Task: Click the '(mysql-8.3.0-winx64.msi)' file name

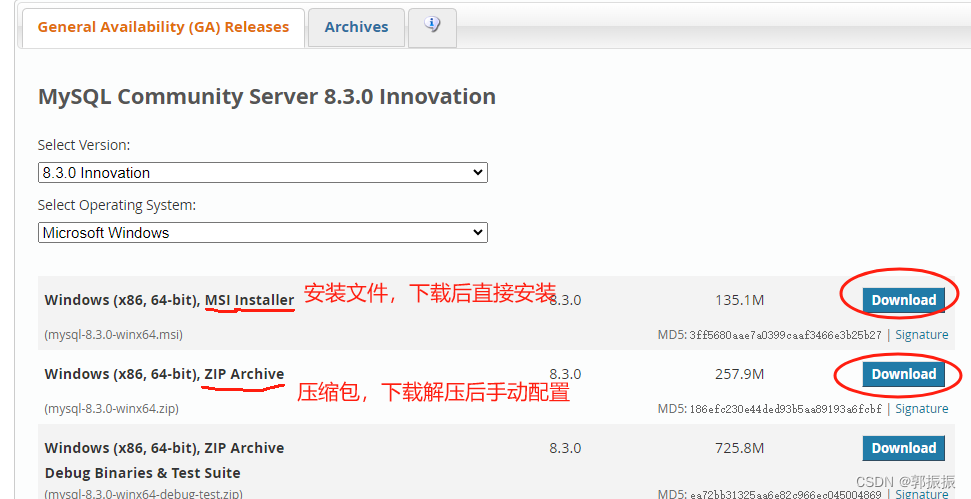Action: point(113,335)
